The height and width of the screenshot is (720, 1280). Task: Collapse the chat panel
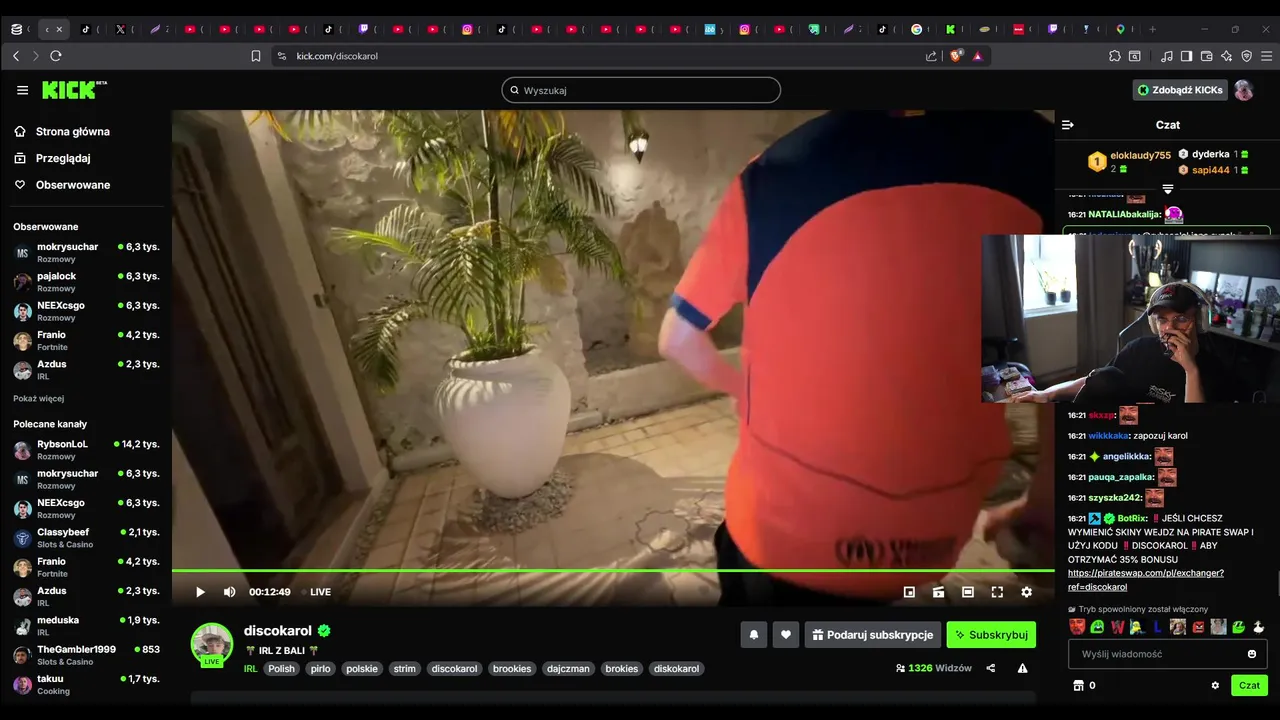point(1067,125)
